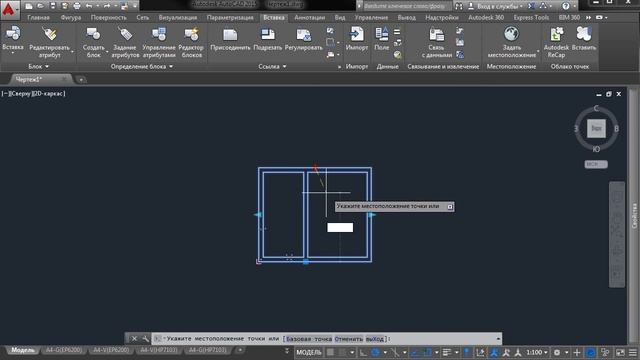The height and width of the screenshot is (360, 640).
Task: Click the command line wrench settings icon
Action: click(146, 338)
